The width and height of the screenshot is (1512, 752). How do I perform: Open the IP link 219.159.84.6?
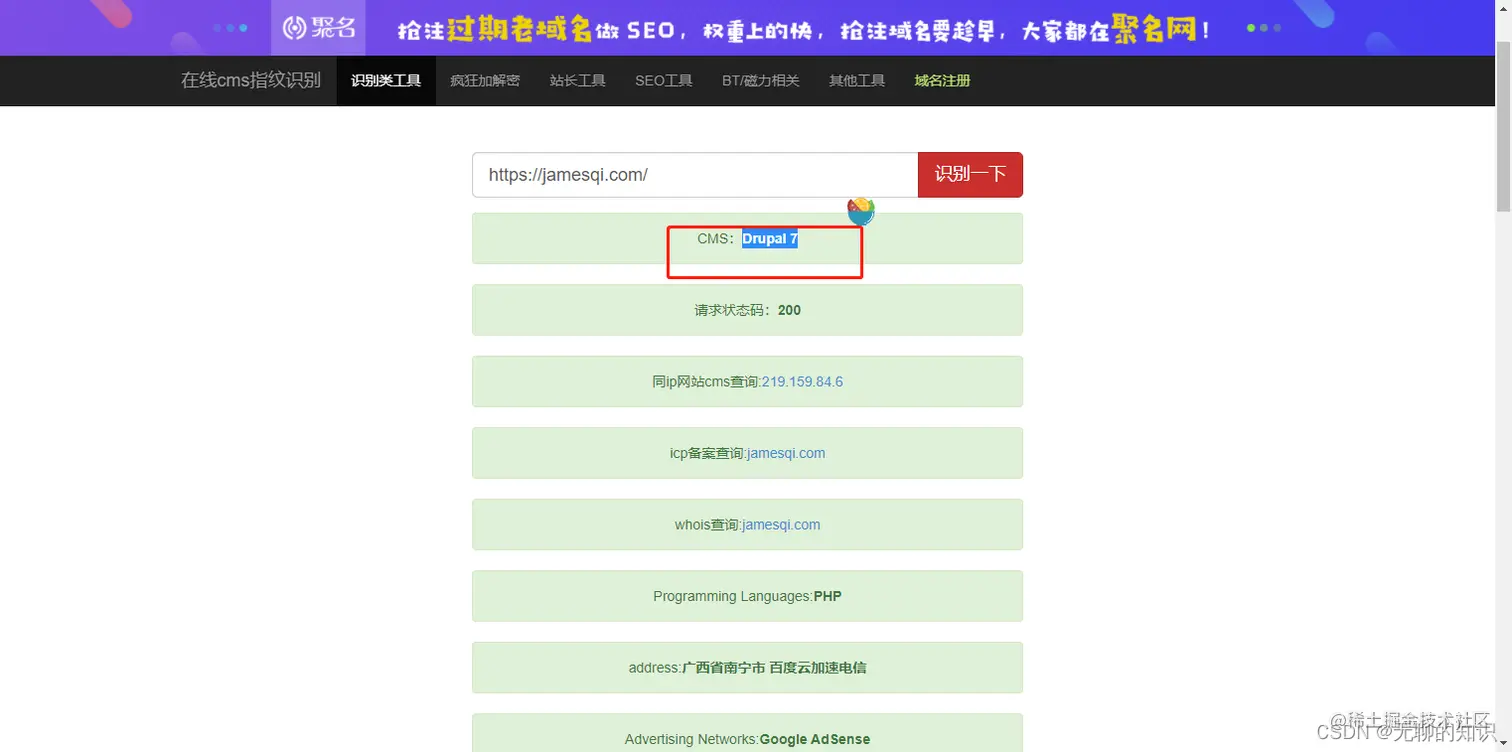click(x=801, y=381)
